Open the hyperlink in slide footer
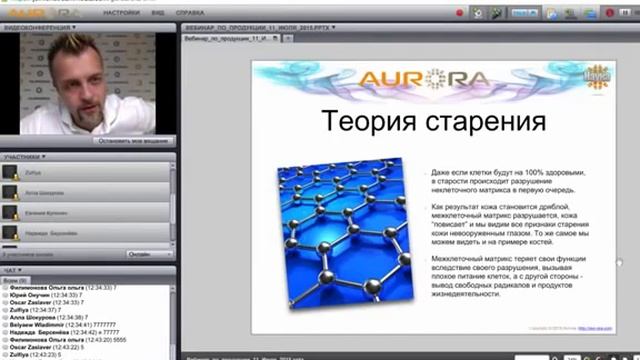 coord(595,328)
